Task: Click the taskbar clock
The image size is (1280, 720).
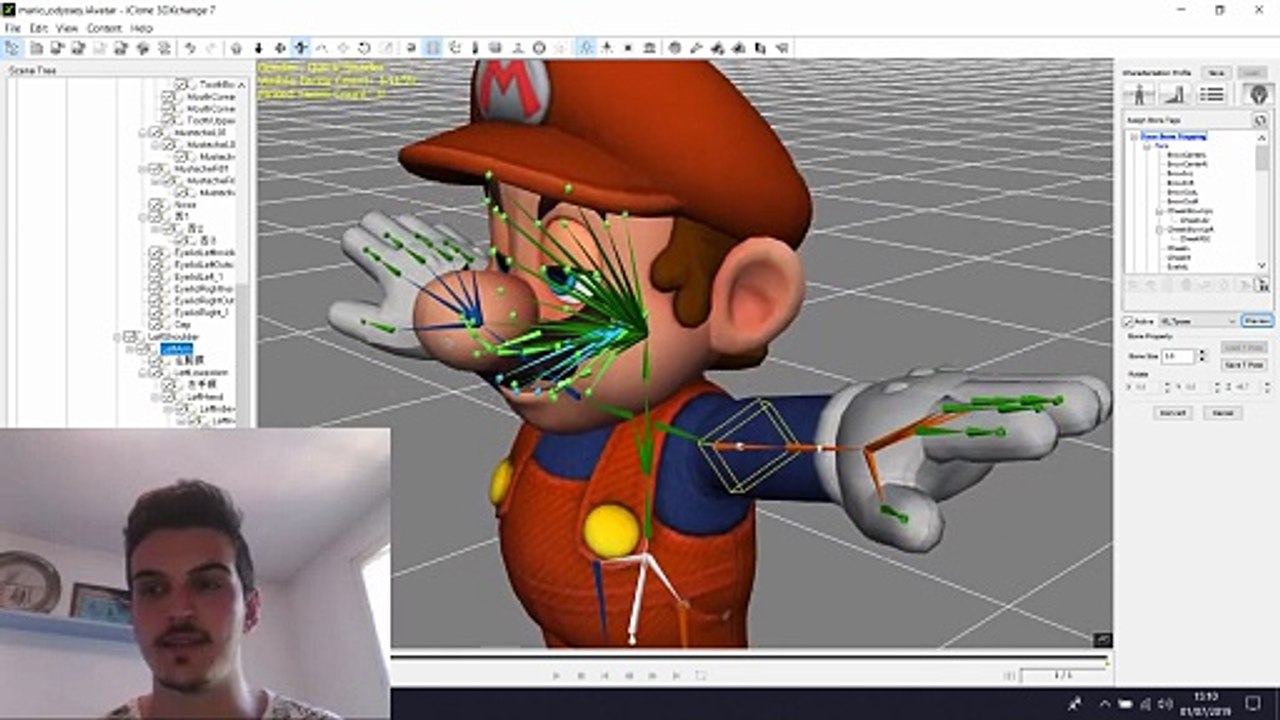Action: click(1206, 703)
